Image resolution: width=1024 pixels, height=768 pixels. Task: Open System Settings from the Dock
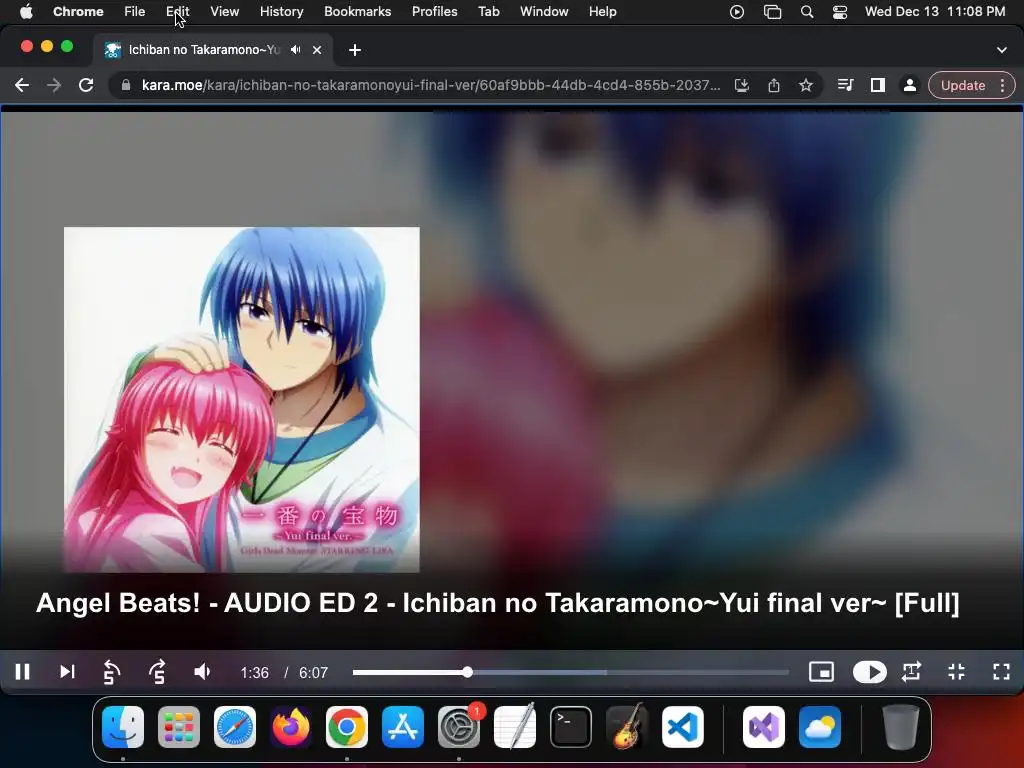click(x=459, y=727)
